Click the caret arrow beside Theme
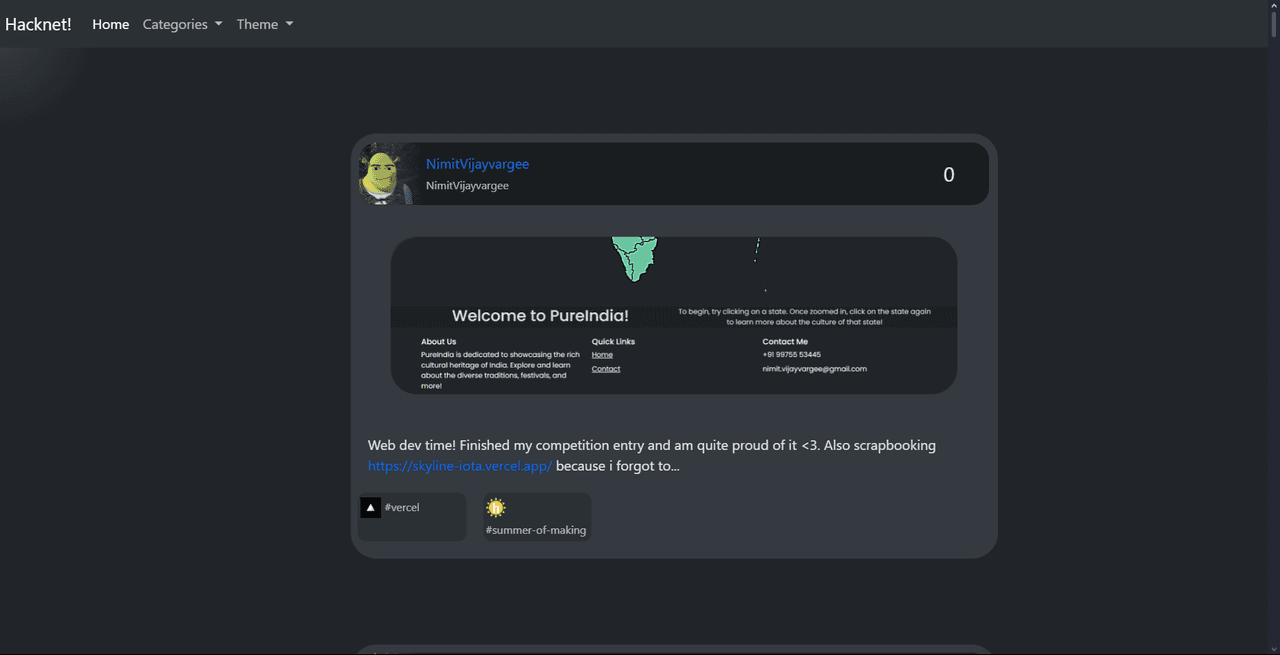The height and width of the screenshot is (655, 1280). (290, 24)
